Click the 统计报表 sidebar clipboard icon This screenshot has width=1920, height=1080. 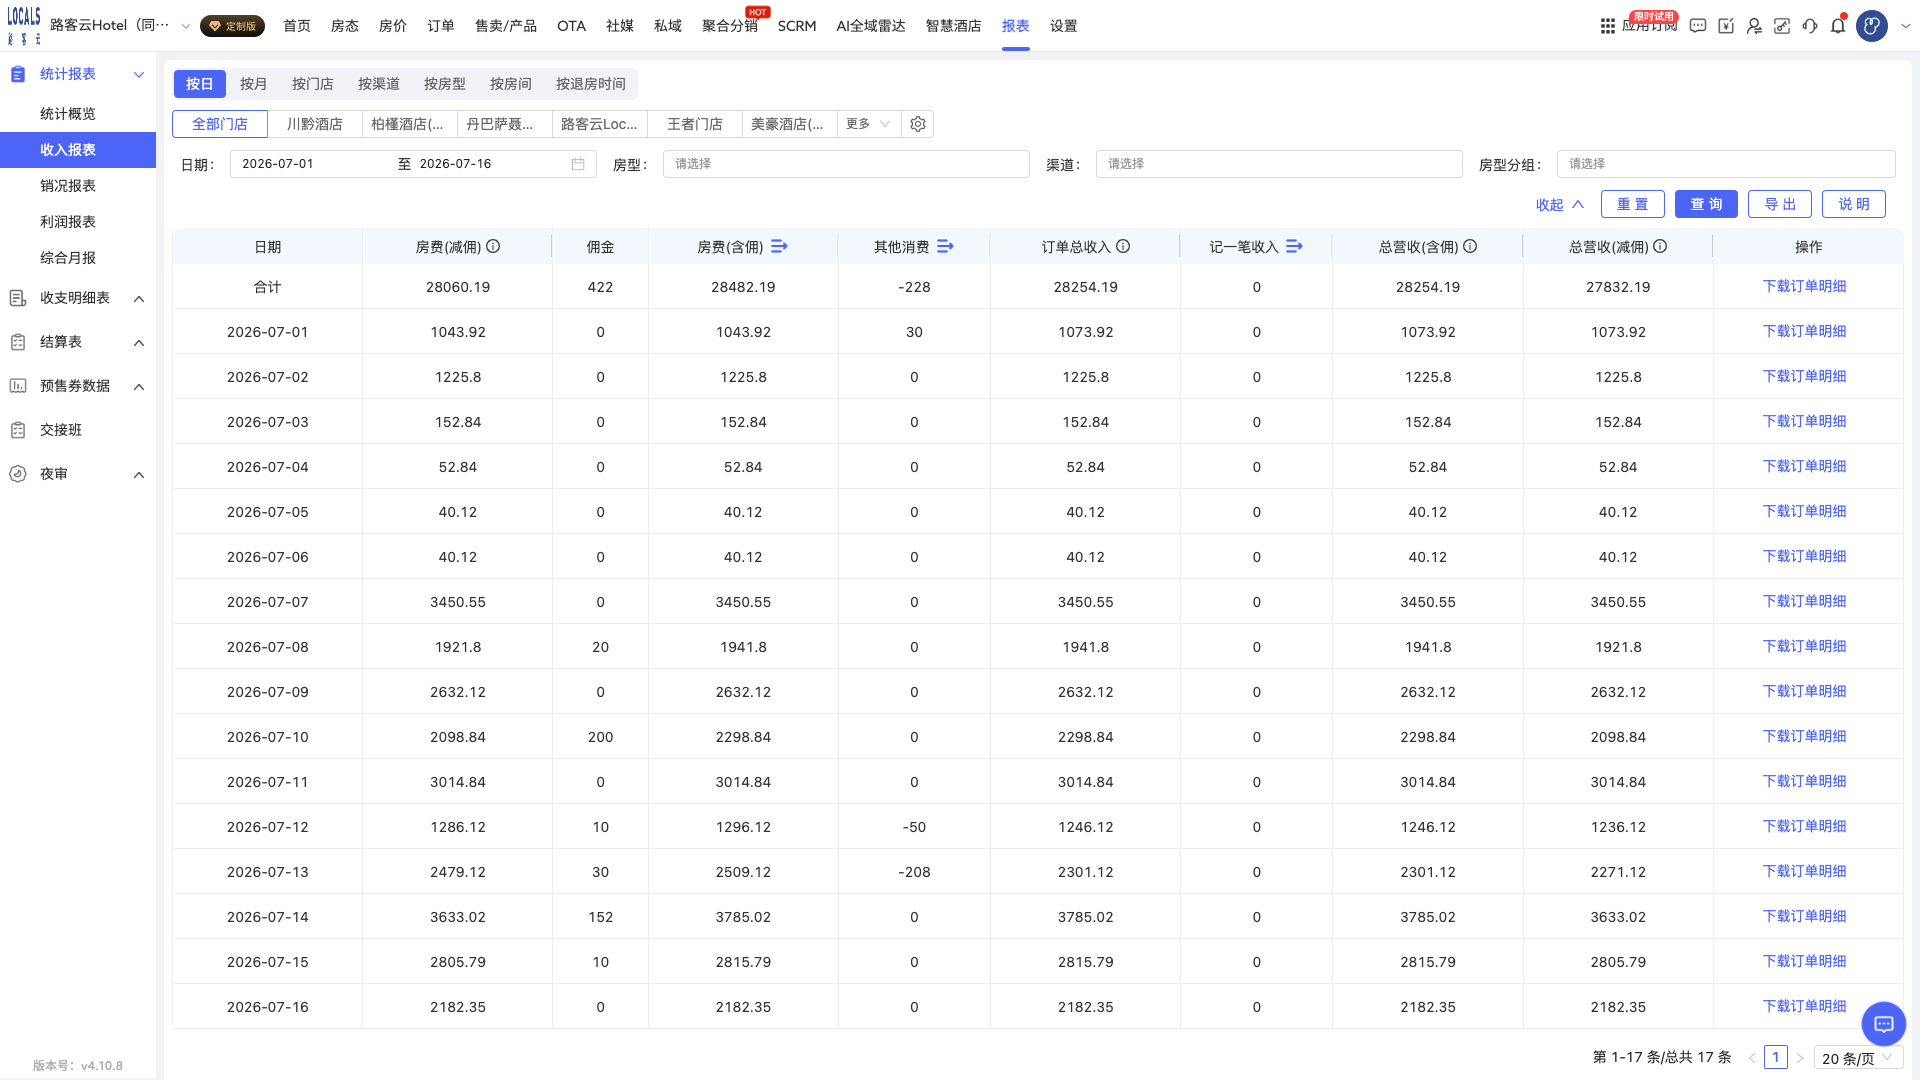18,74
